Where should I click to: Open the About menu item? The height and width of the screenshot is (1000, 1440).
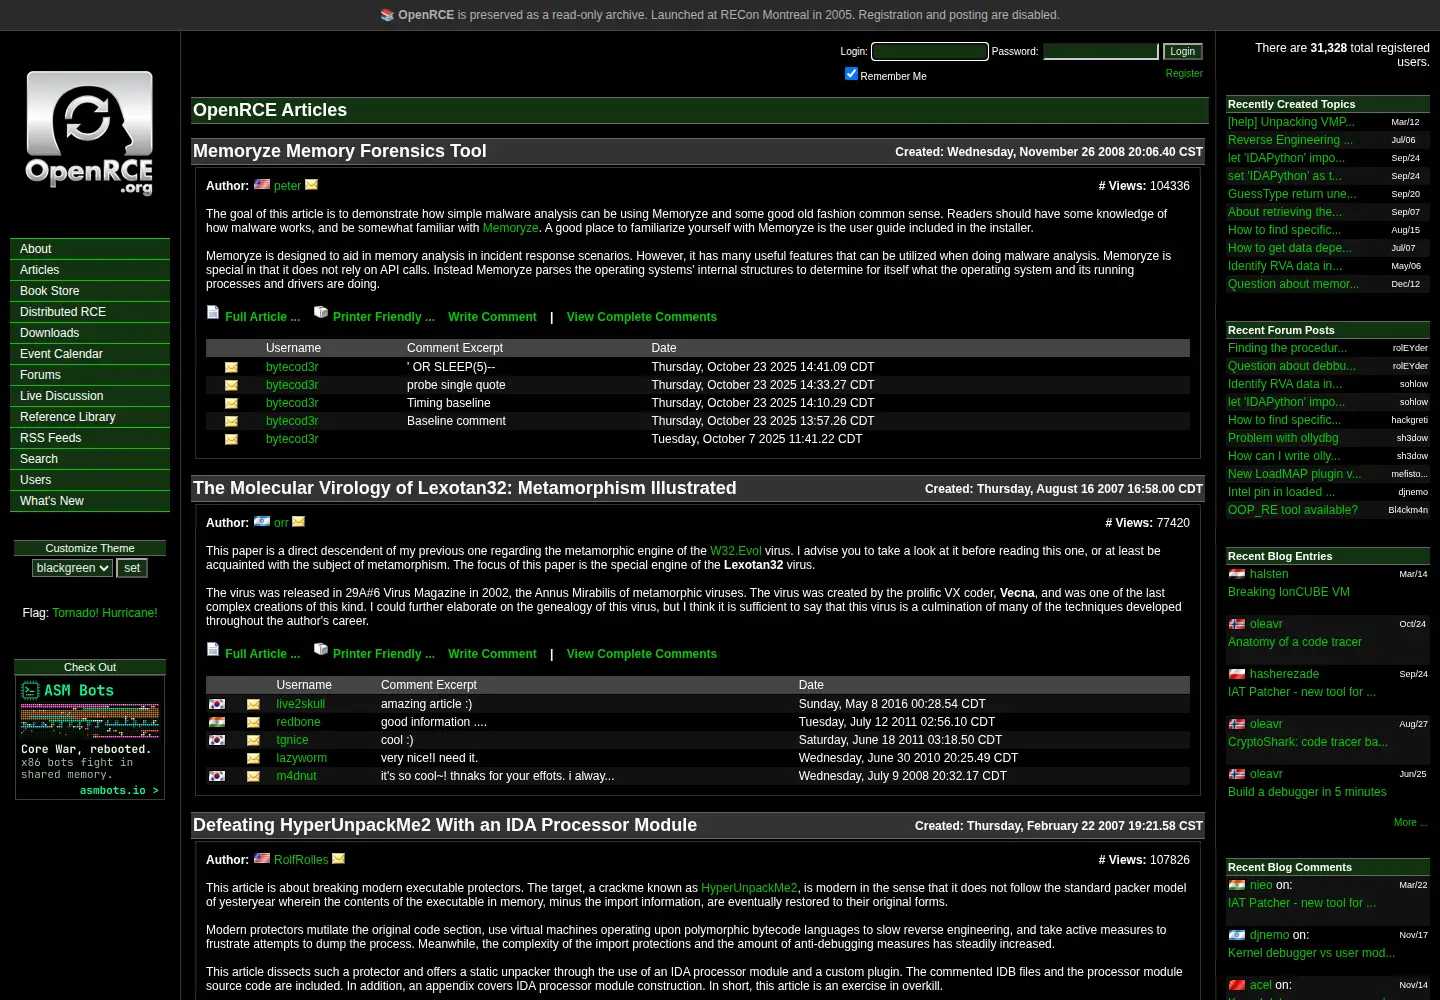[90, 249]
